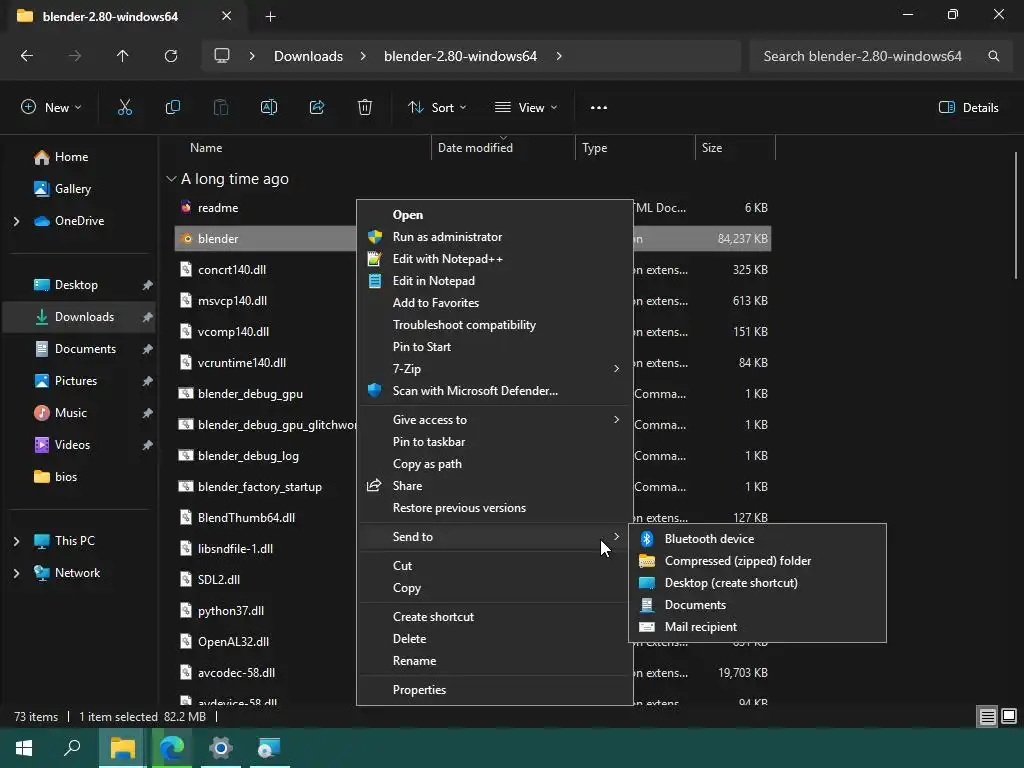Toggle the Details pane

[968, 108]
